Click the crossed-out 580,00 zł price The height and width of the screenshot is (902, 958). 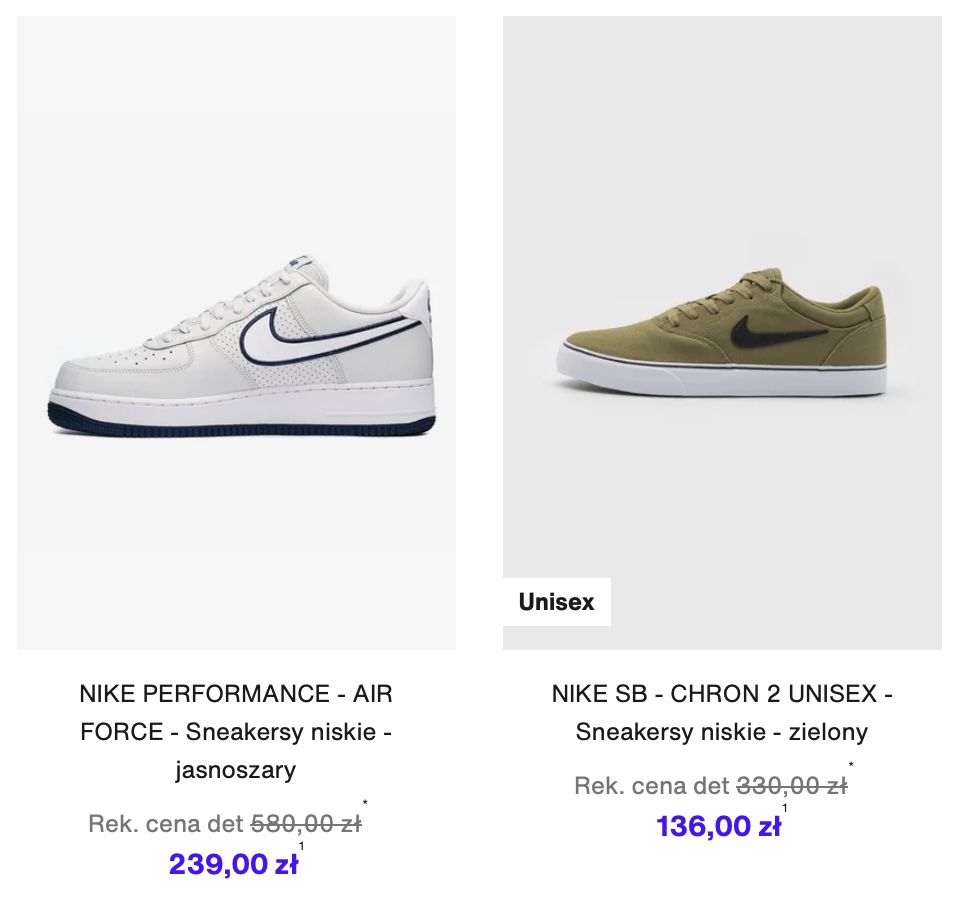pos(306,824)
